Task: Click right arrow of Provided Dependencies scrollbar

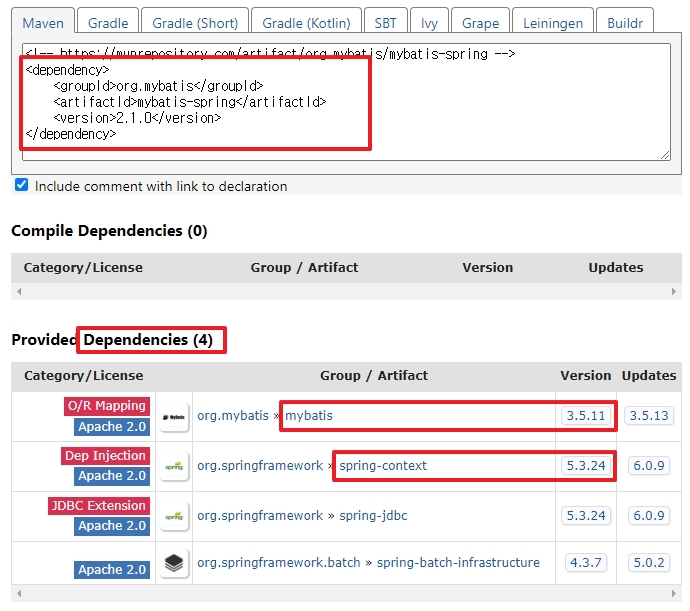Action: coord(674,593)
